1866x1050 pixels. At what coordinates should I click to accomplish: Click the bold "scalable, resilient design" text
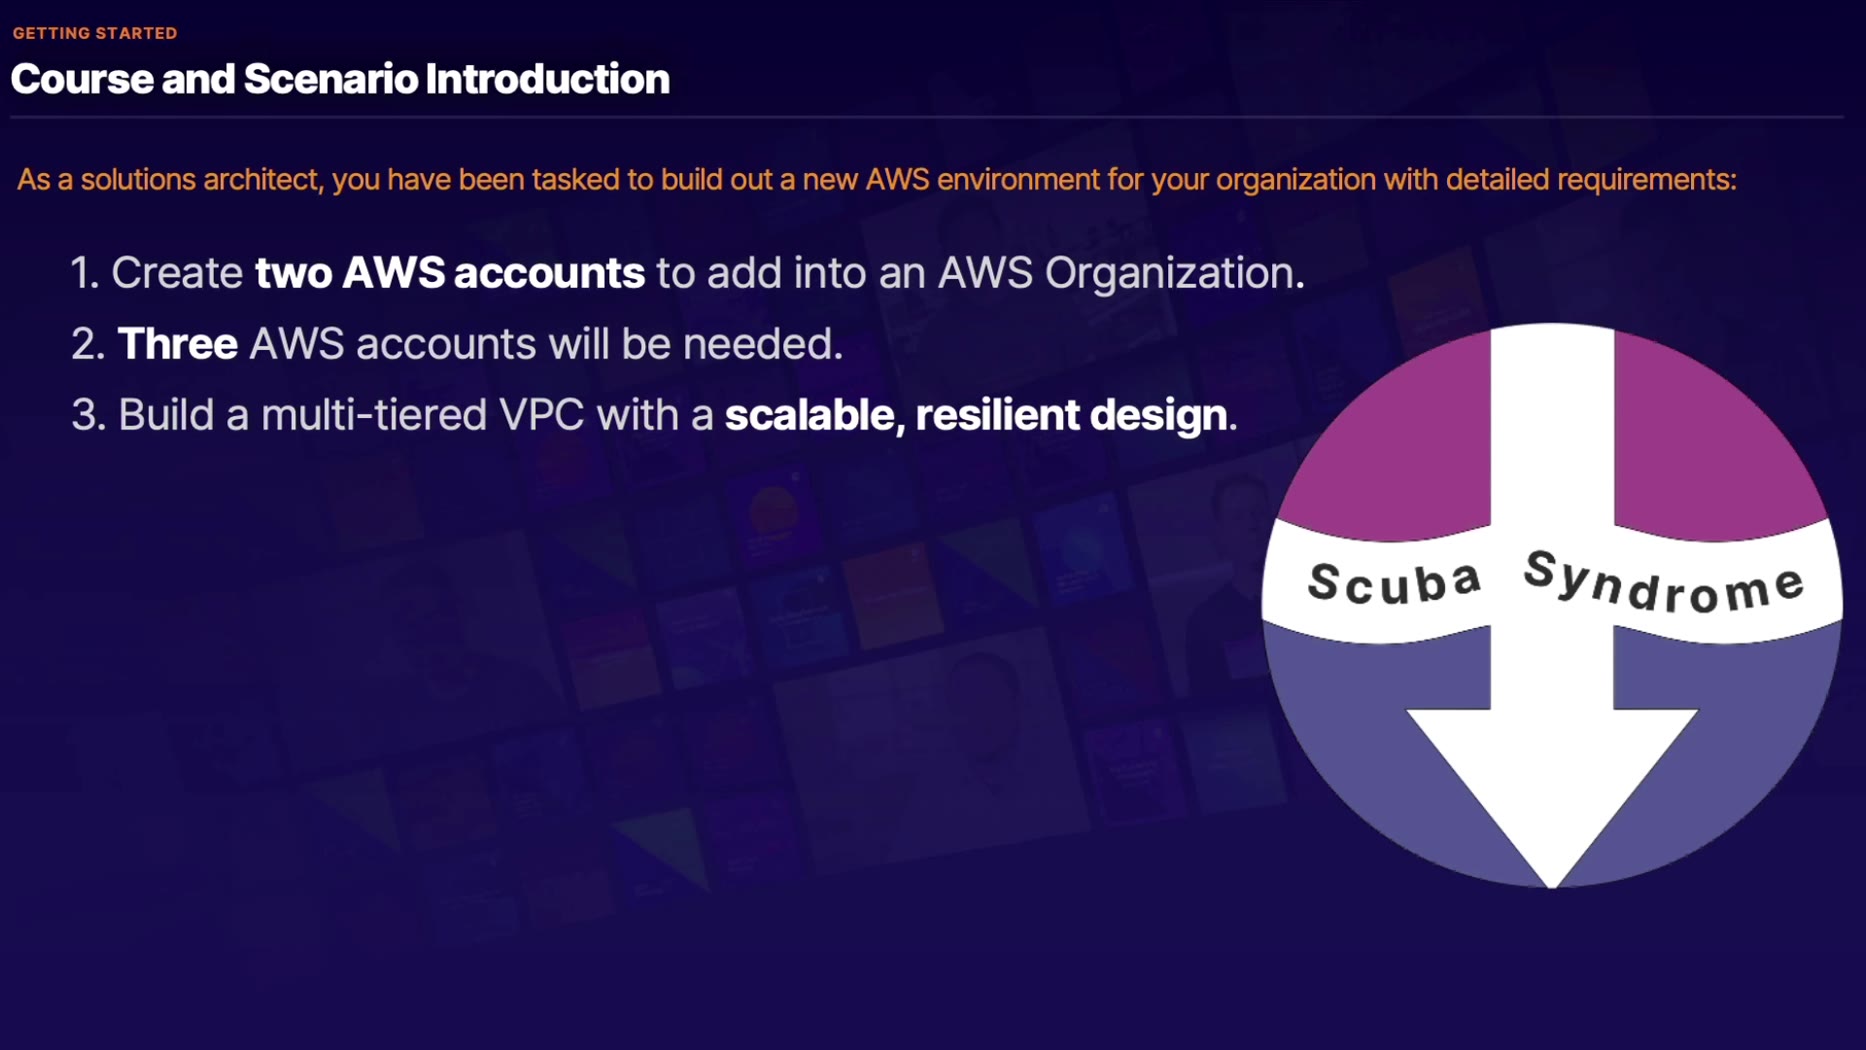[x=975, y=415]
